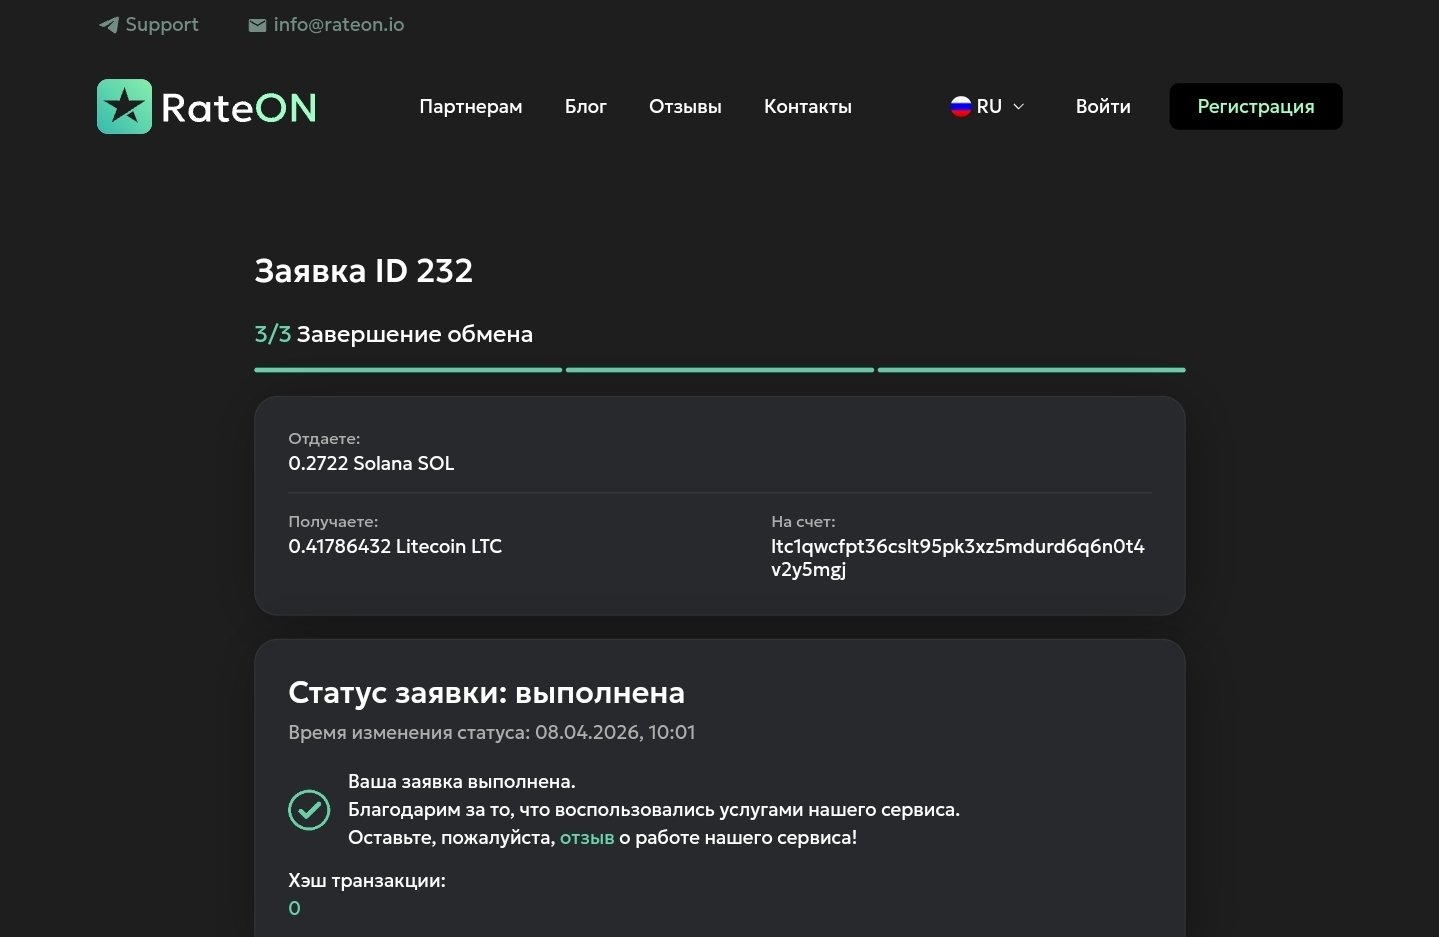
Task: Open the RU language selector
Action: 988,107
